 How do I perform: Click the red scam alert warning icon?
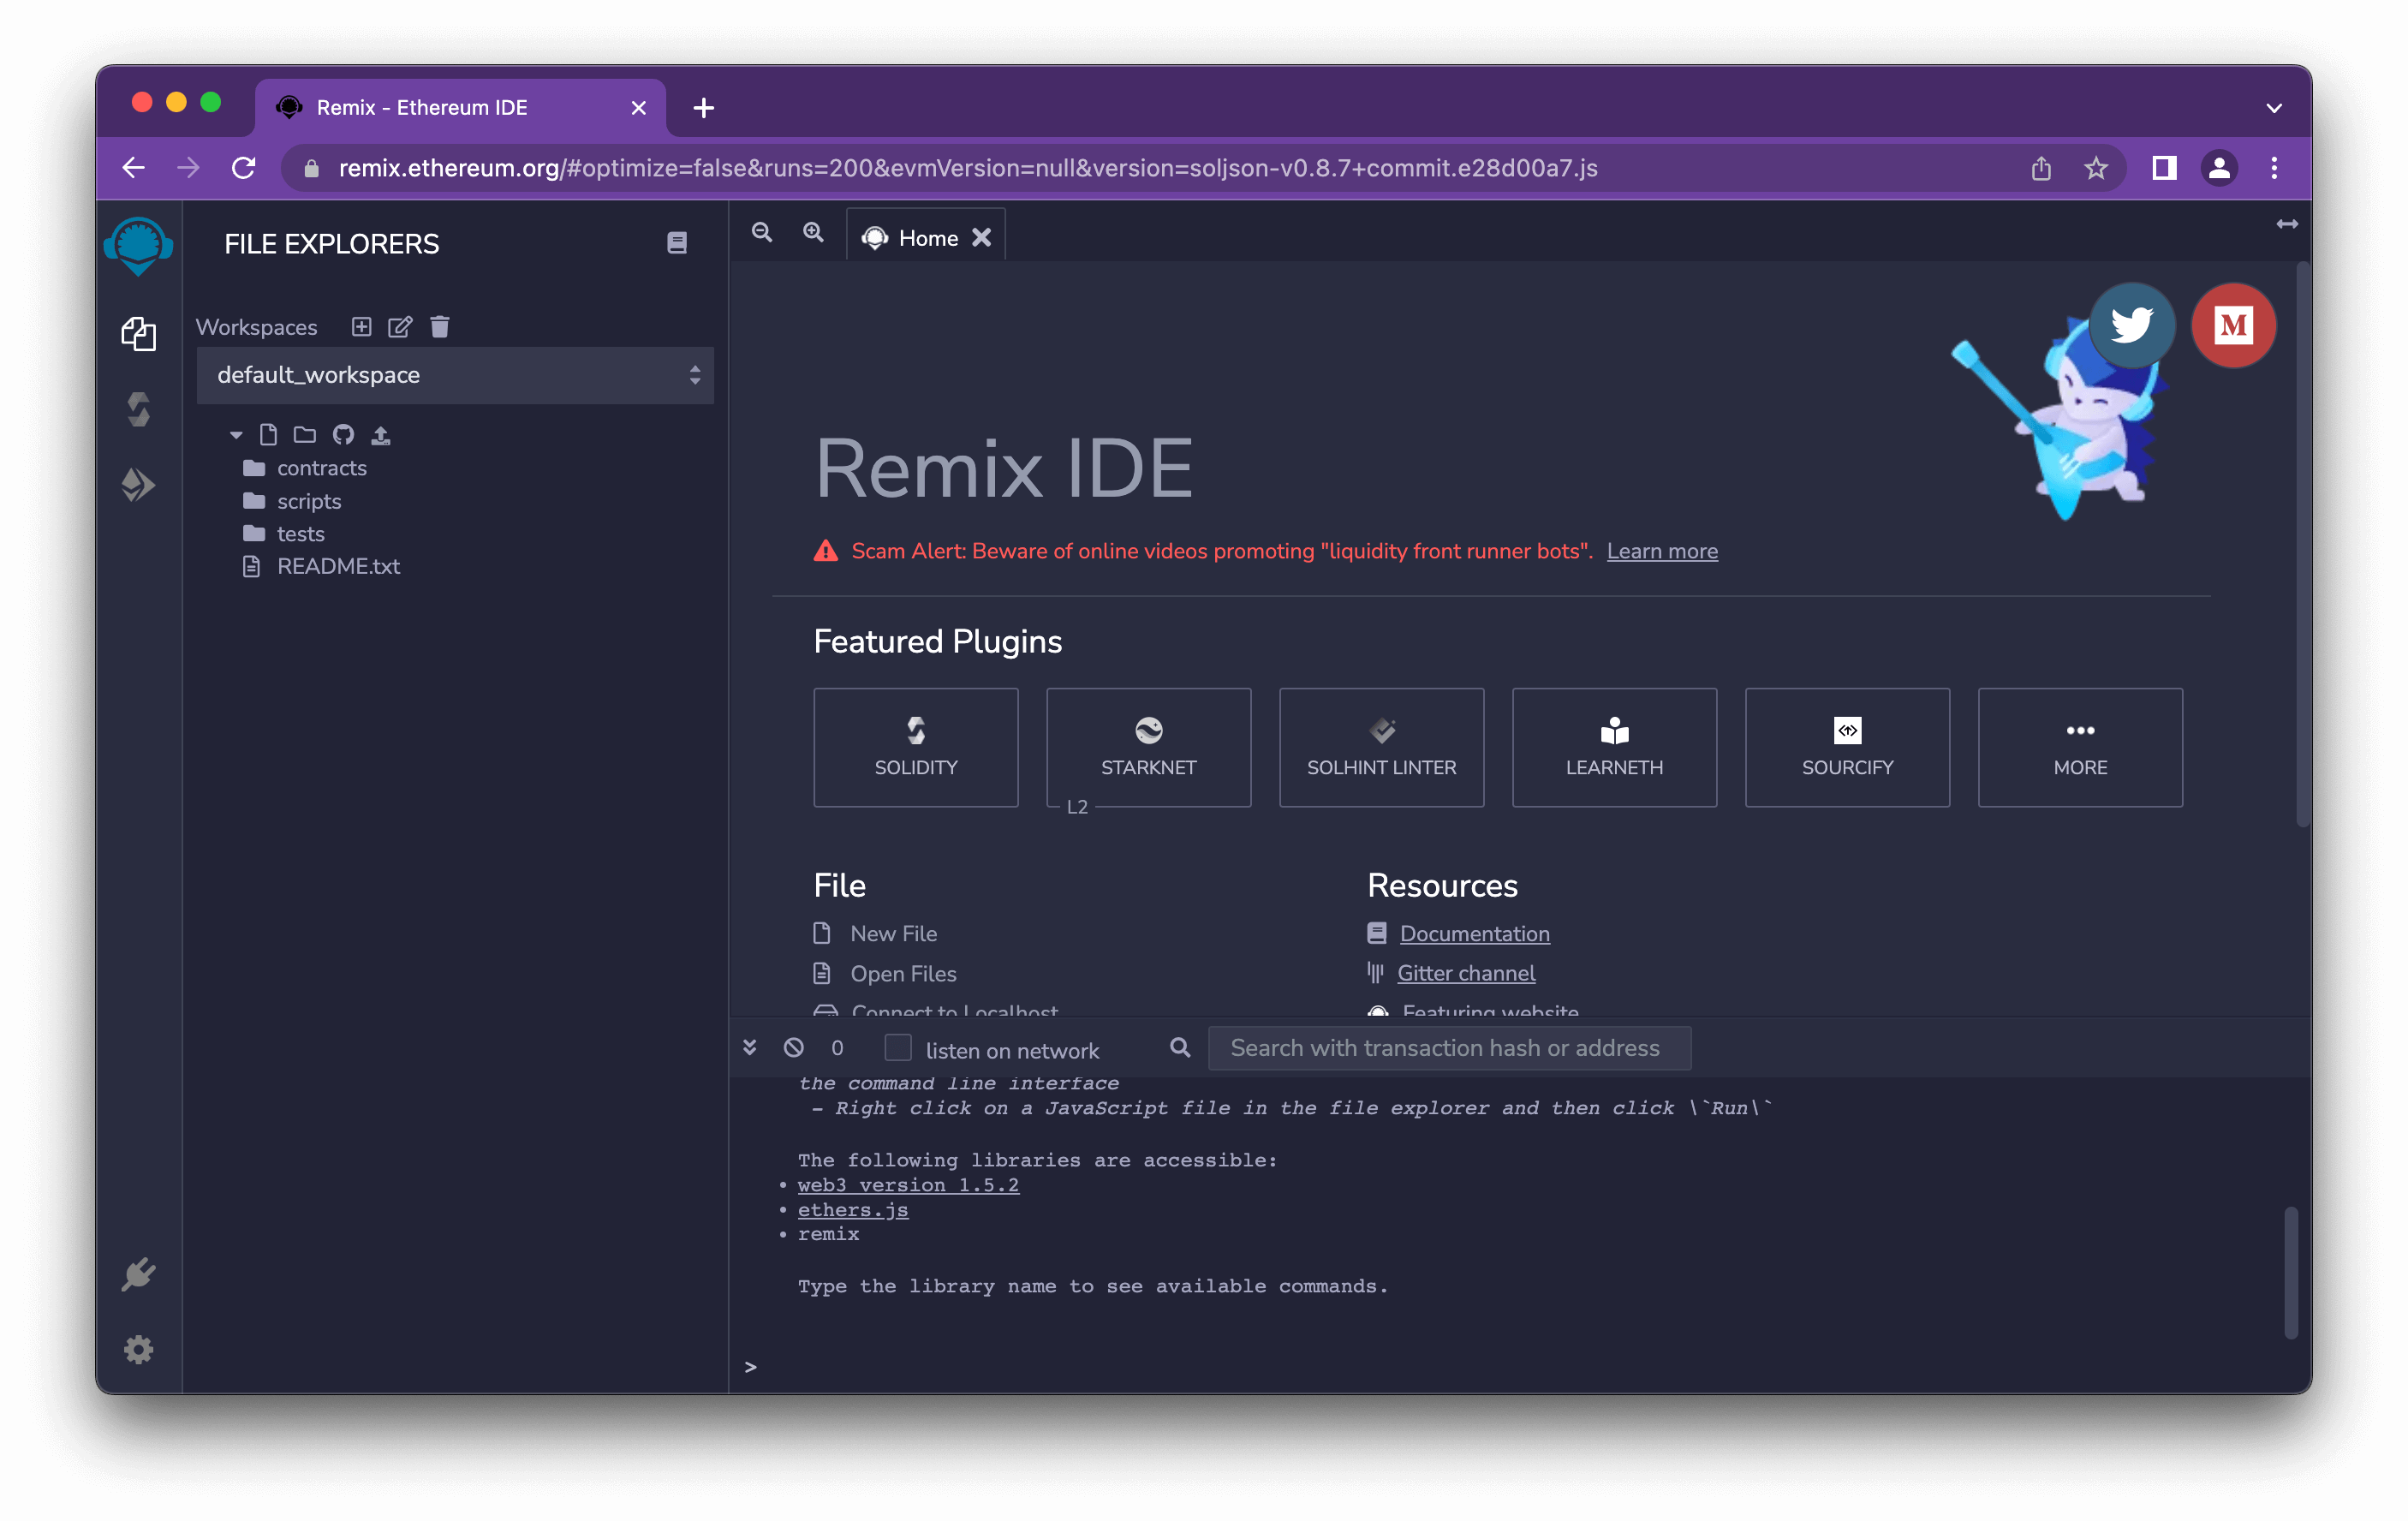point(825,551)
